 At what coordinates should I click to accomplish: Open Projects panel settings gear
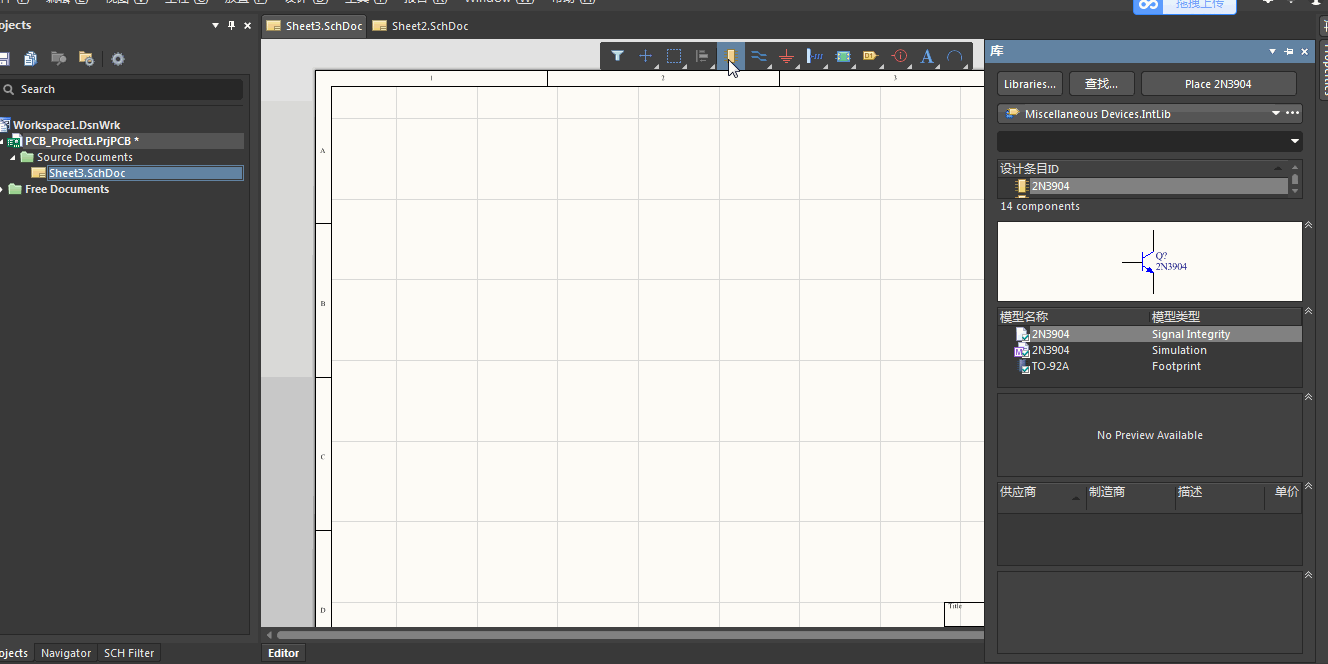(x=118, y=59)
